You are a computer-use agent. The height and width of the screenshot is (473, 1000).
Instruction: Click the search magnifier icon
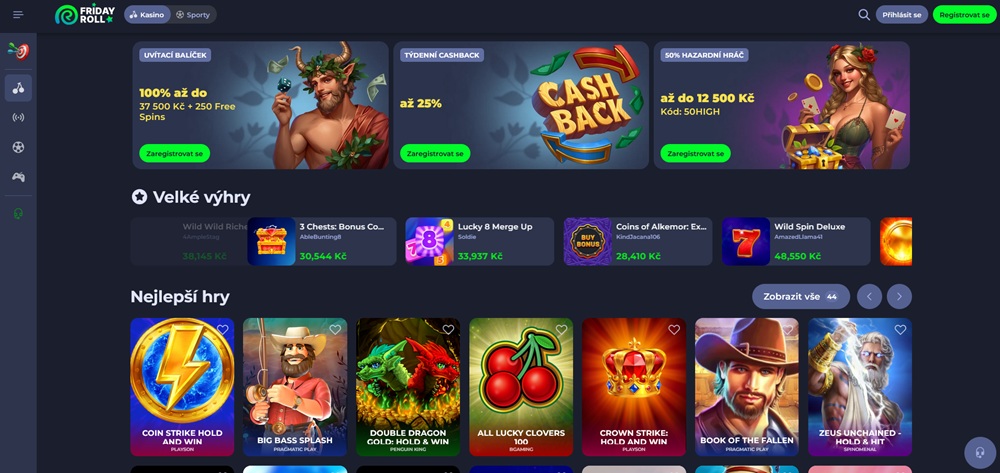click(x=864, y=15)
